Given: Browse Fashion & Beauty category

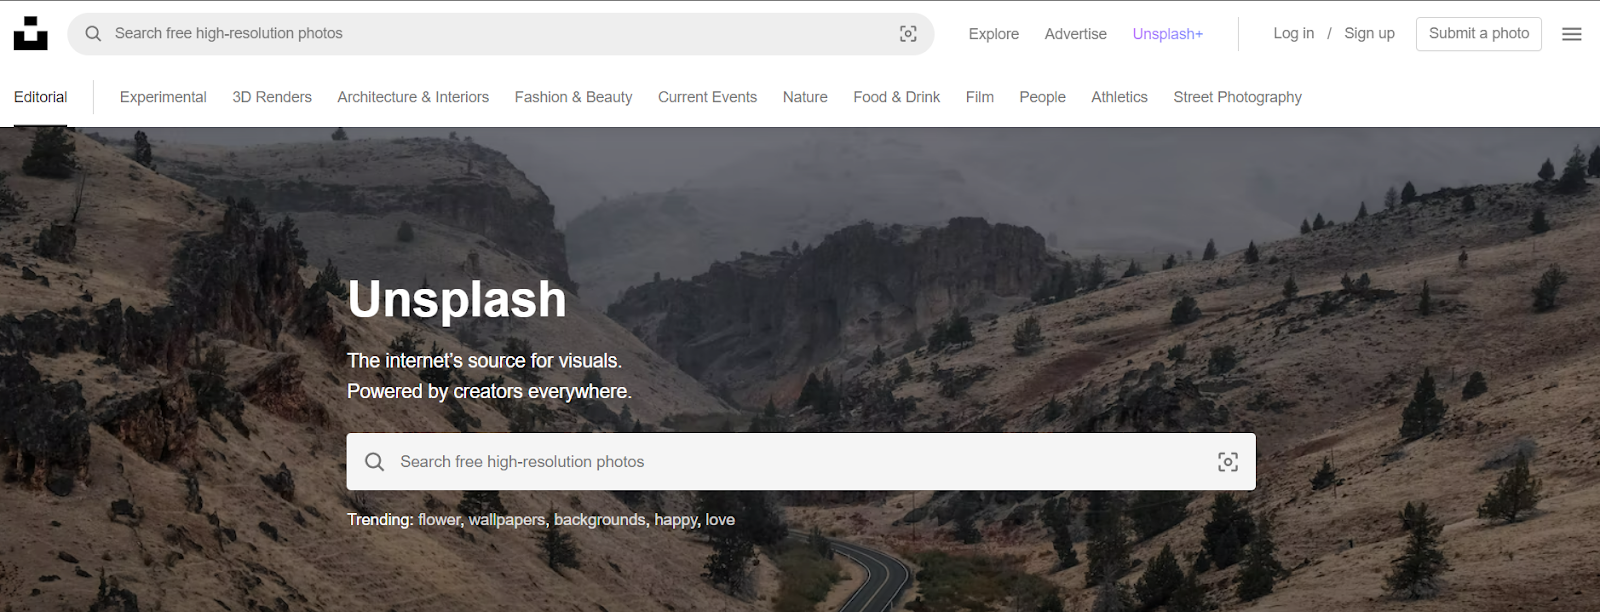Looking at the screenshot, I should pos(574,97).
